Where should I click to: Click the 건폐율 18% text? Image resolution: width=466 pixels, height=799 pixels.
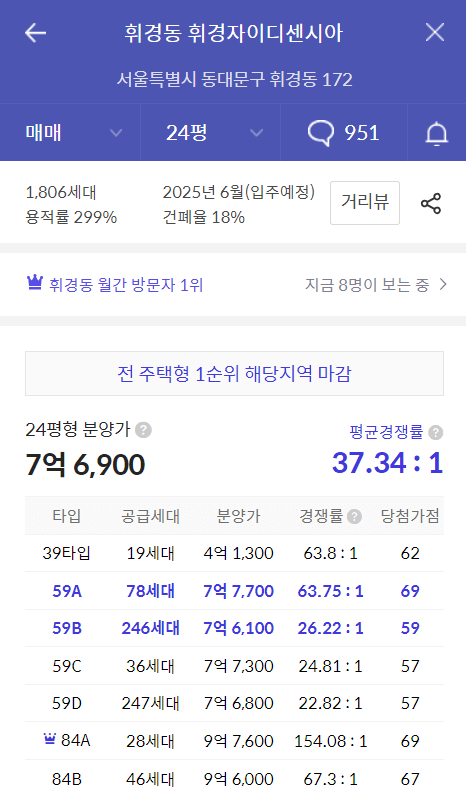tap(204, 217)
